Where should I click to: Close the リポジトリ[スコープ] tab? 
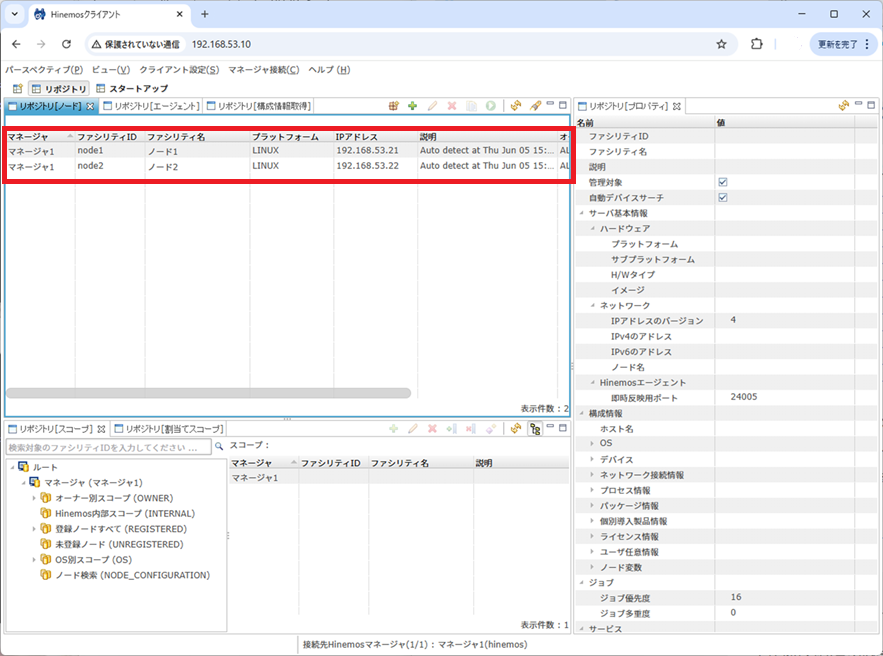tap(101, 429)
